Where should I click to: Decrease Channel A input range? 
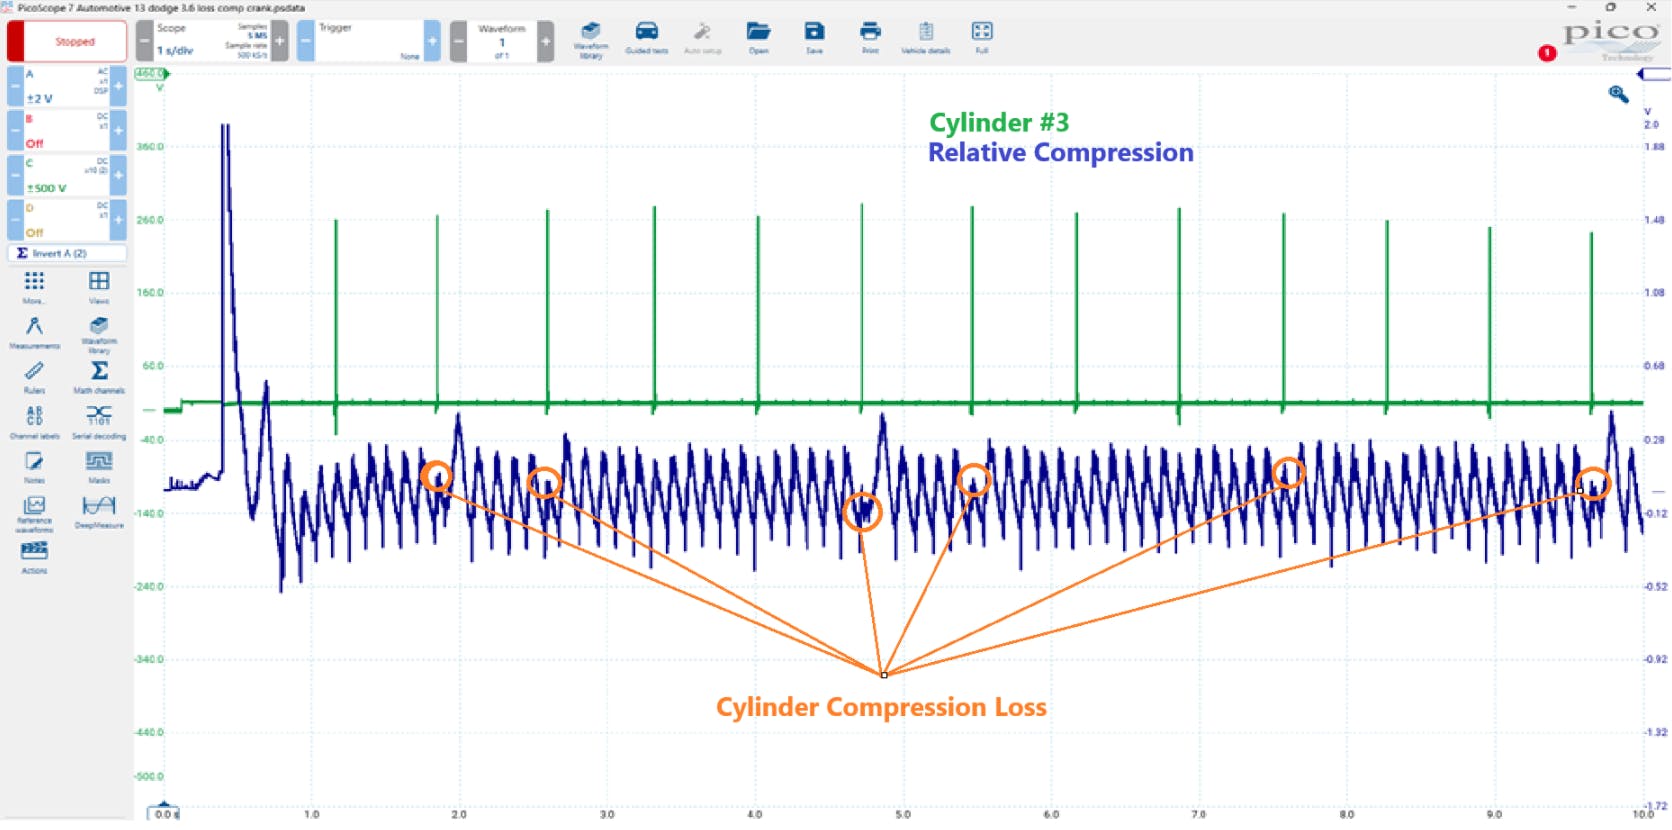click(15, 86)
